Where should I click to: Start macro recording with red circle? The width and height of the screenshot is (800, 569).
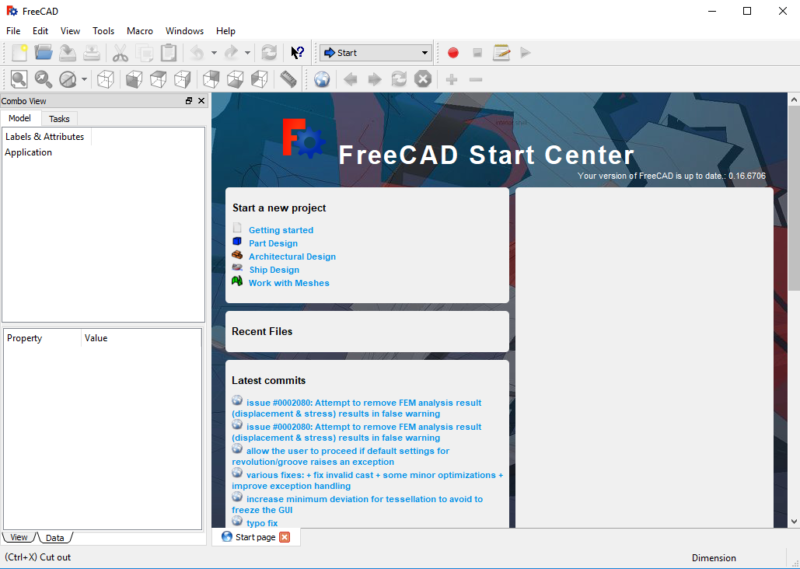pos(453,53)
